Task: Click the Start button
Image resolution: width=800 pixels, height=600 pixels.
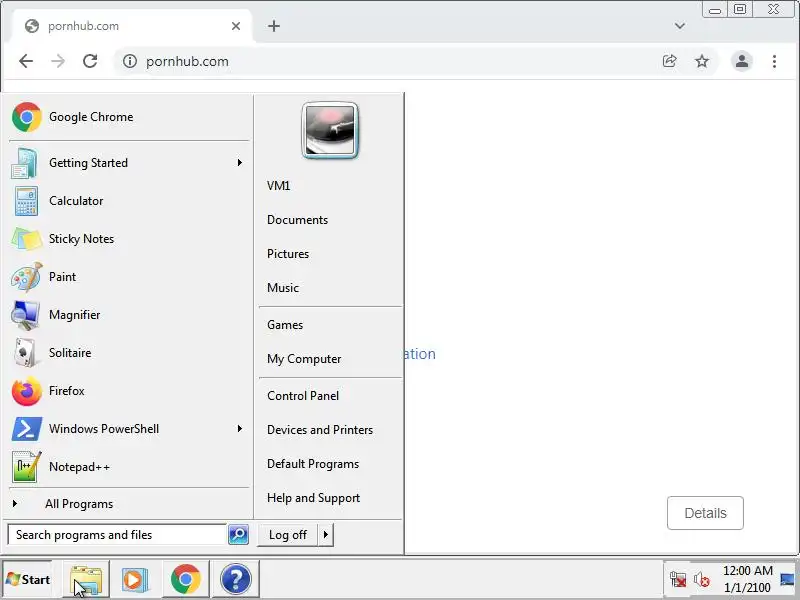Action: (28, 579)
